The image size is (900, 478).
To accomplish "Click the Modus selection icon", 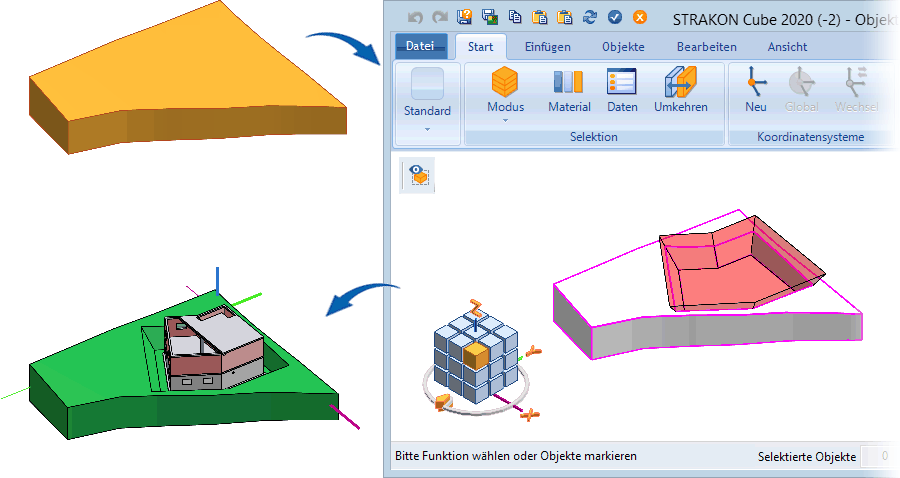I will pyautogui.click(x=505, y=84).
